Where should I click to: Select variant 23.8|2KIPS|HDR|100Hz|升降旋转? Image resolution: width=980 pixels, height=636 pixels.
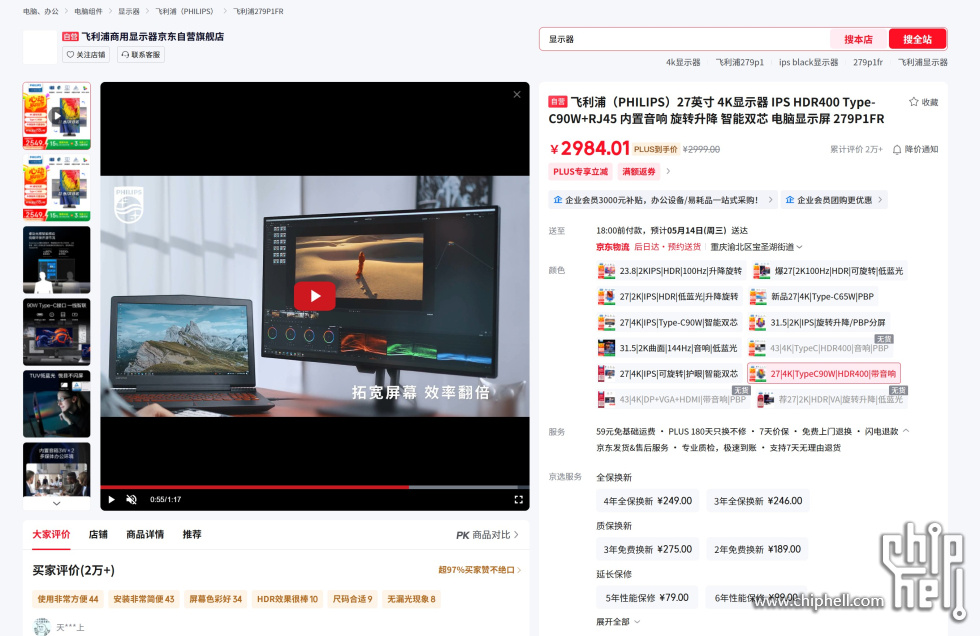(671, 271)
